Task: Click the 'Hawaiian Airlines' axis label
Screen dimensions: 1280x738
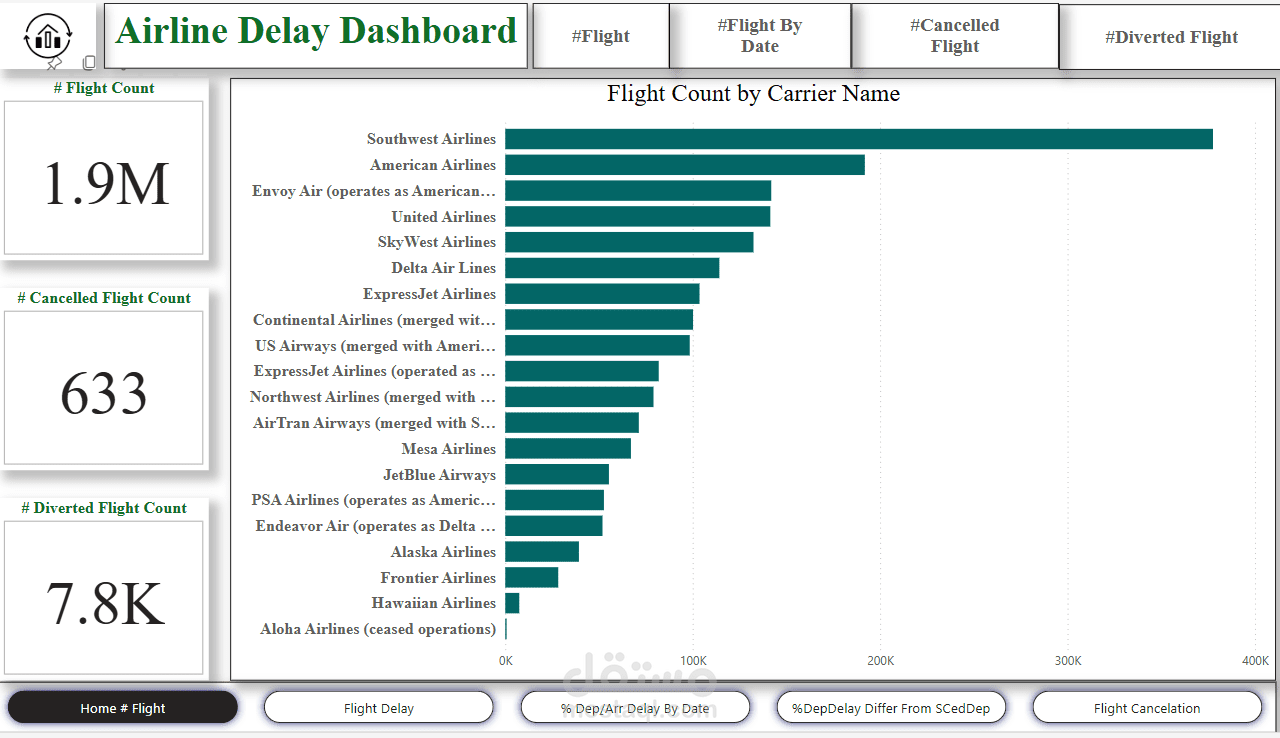Action: (x=434, y=603)
